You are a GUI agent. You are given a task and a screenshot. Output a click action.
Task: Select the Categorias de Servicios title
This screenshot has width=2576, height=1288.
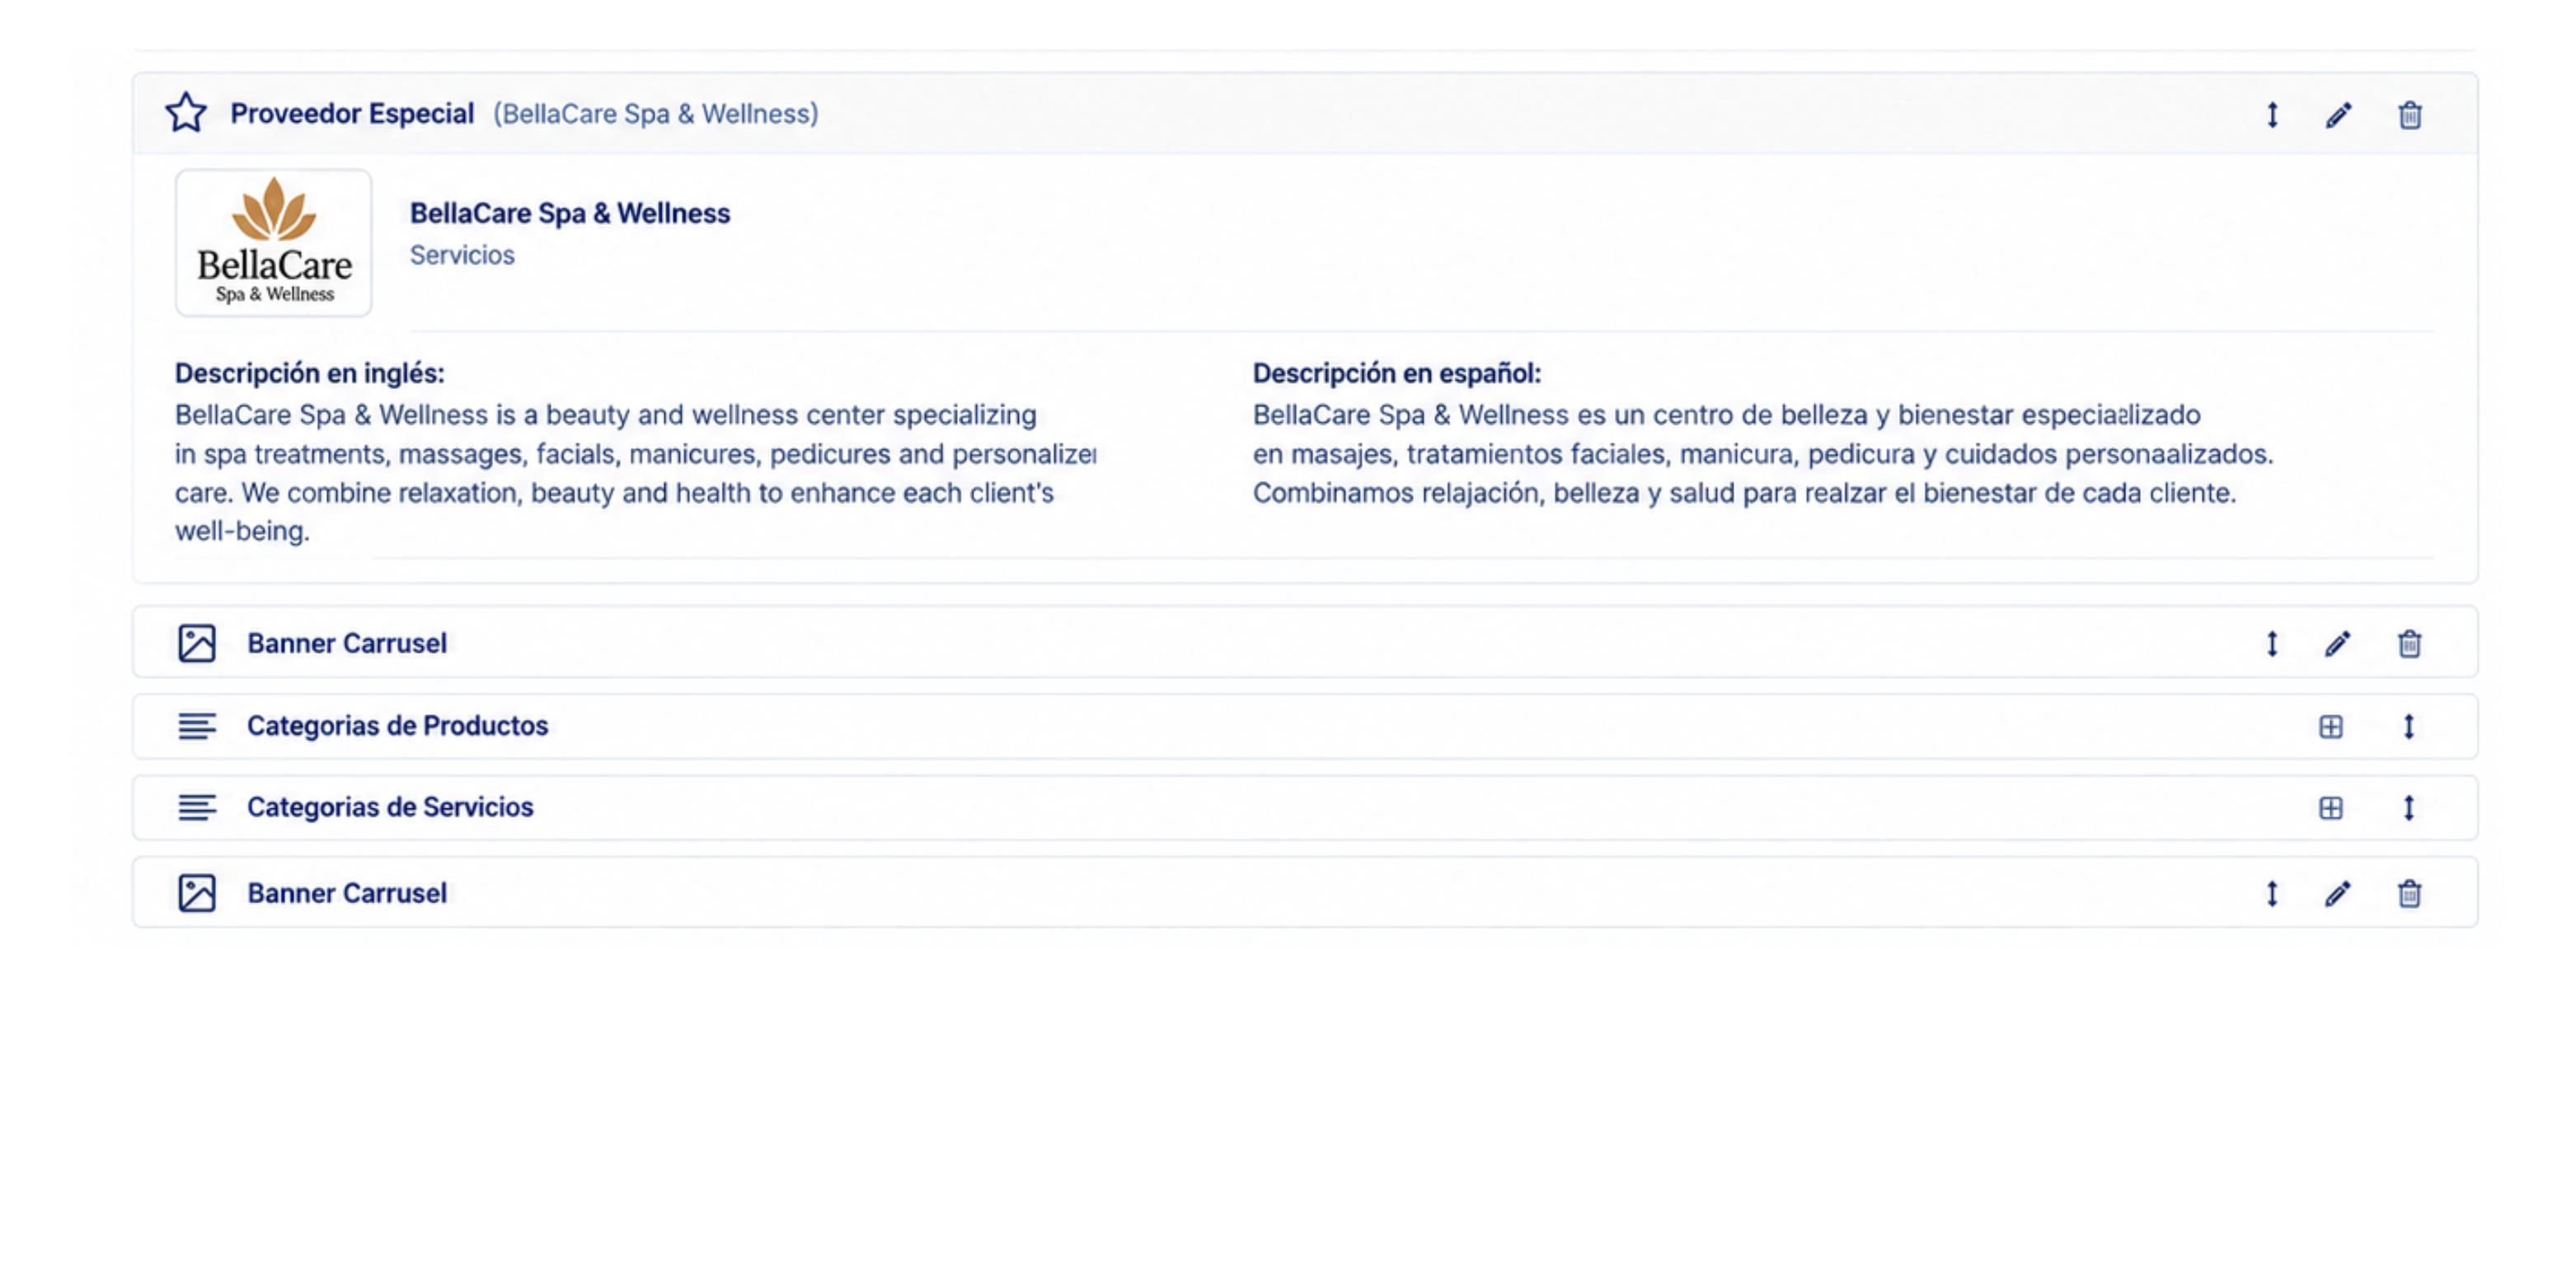point(391,807)
